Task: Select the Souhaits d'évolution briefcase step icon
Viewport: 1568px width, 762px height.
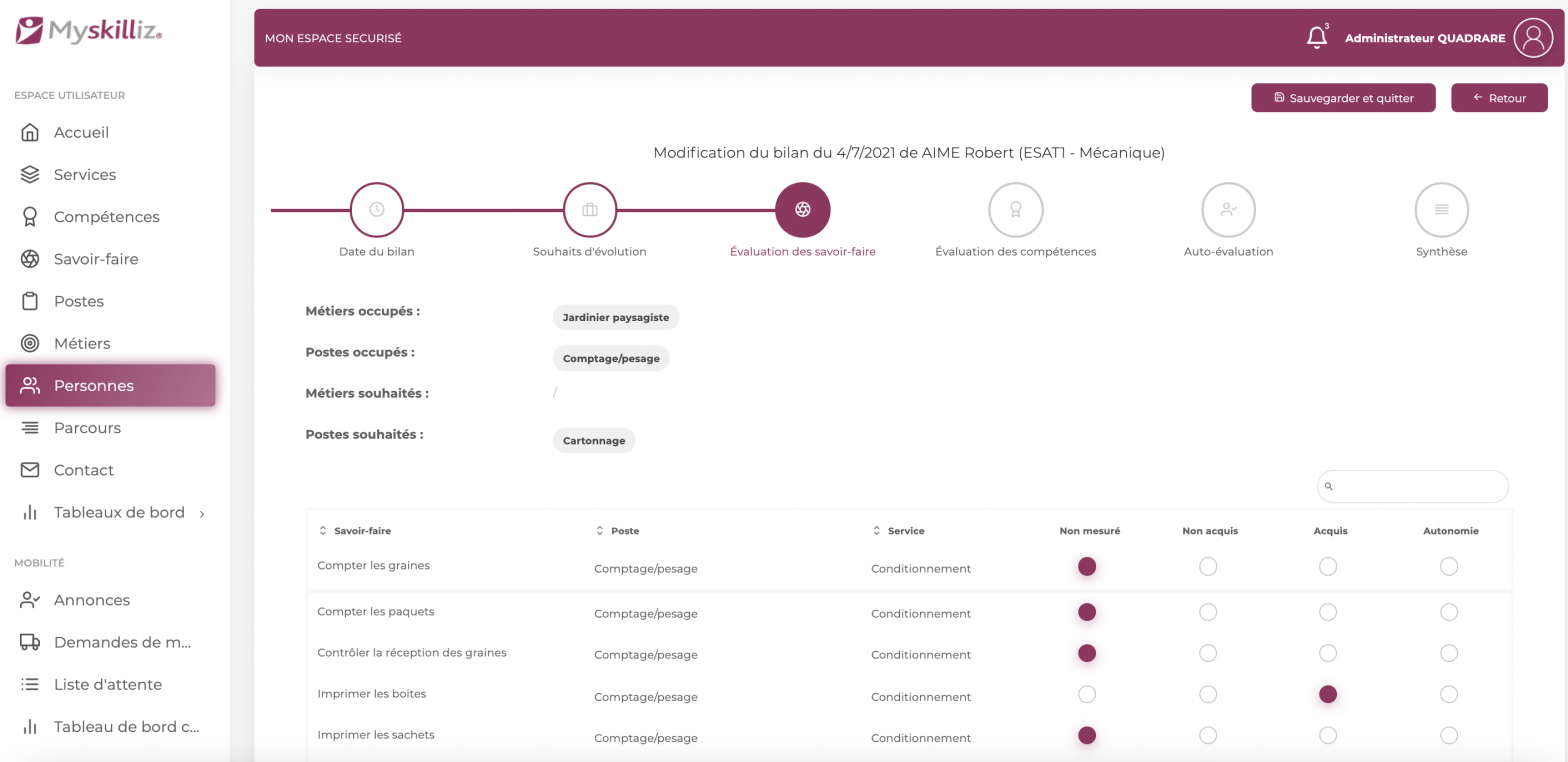Action: pos(589,210)
